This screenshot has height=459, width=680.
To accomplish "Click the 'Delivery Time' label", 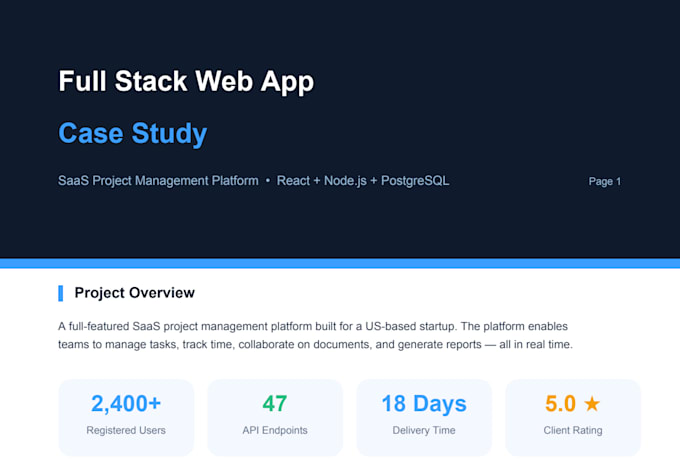I will (x=424, y=430).
